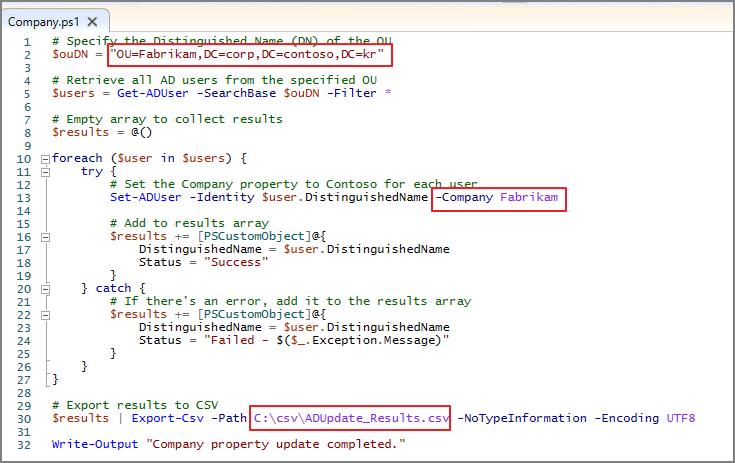Image resolution: width=735 pixels, height=463 pixels.
Task: Click the -Company parameter on line 13
Action: coord(464,197)
